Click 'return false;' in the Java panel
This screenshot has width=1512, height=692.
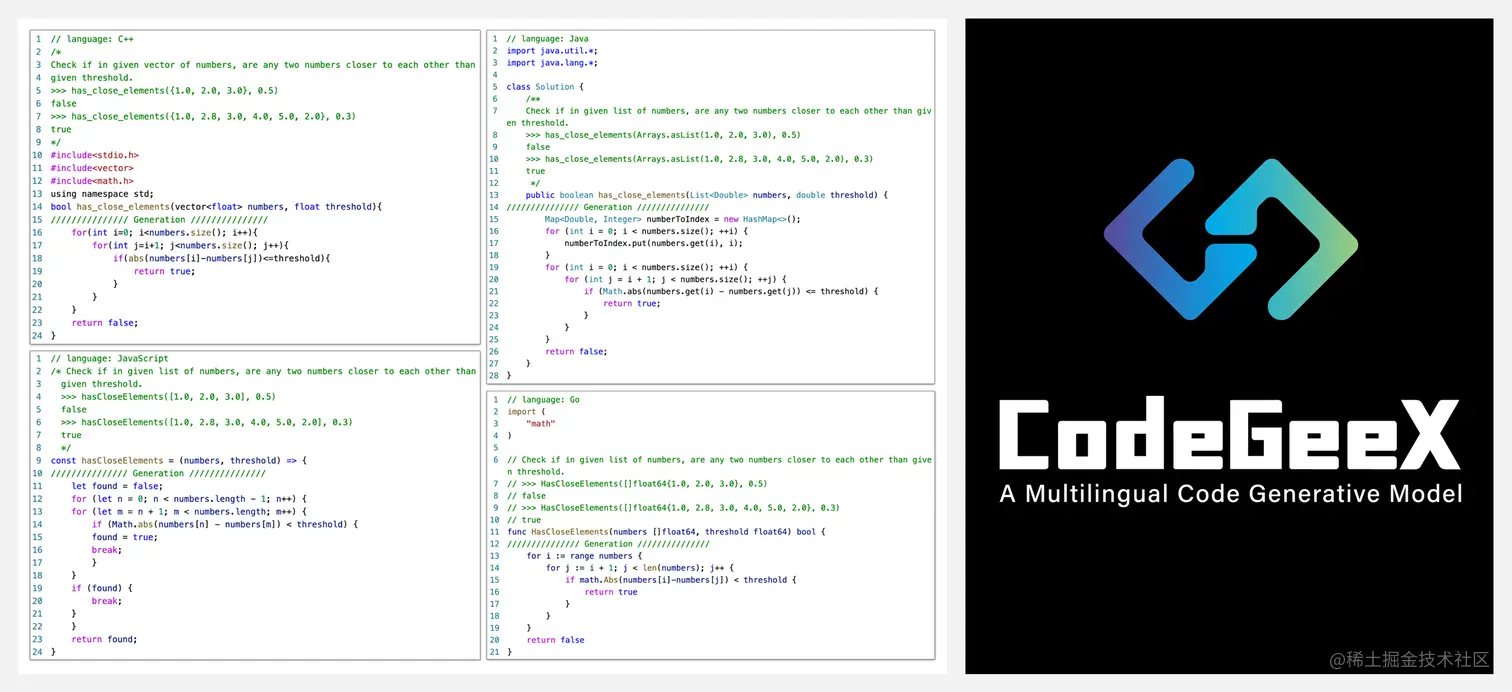[576, 351]
